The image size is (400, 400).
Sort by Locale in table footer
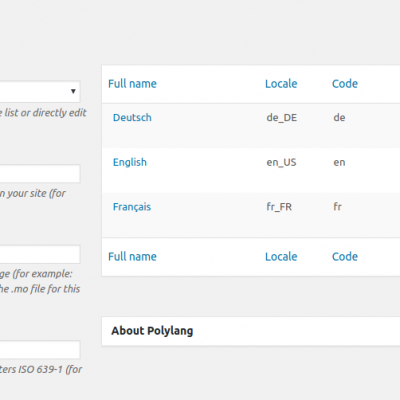click(x=281, y=257)
